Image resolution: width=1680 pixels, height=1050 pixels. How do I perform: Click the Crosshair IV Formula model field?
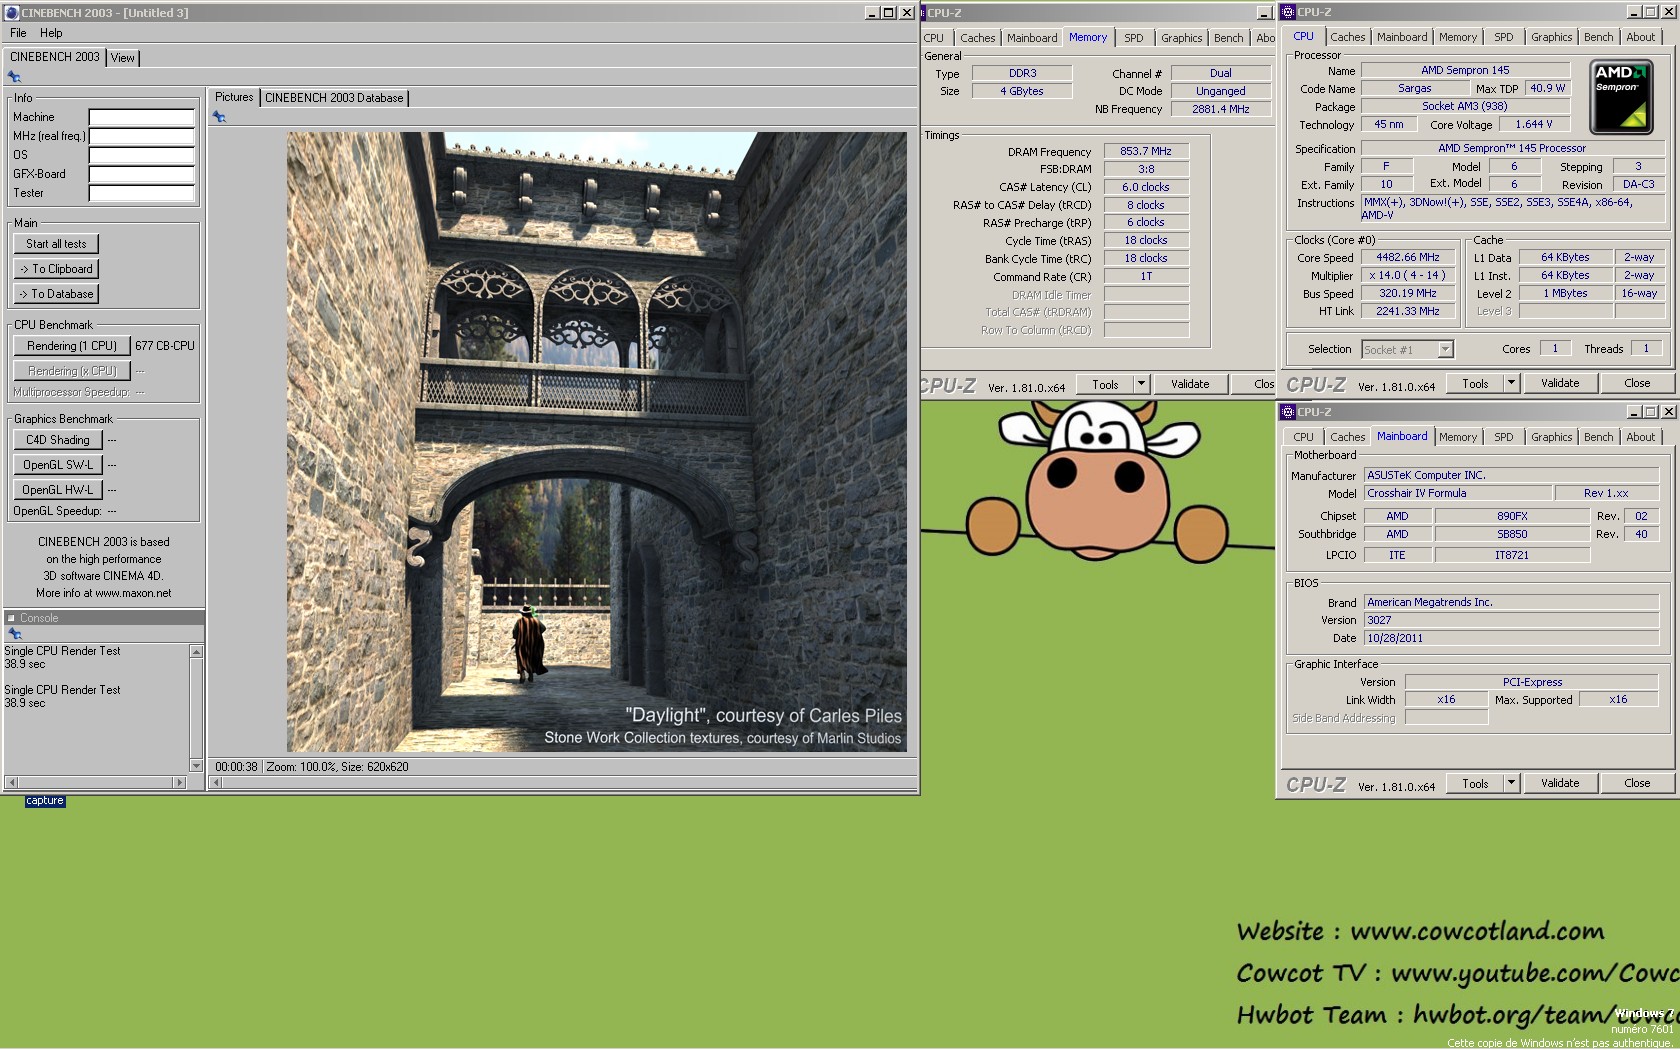pos(1457,493)
